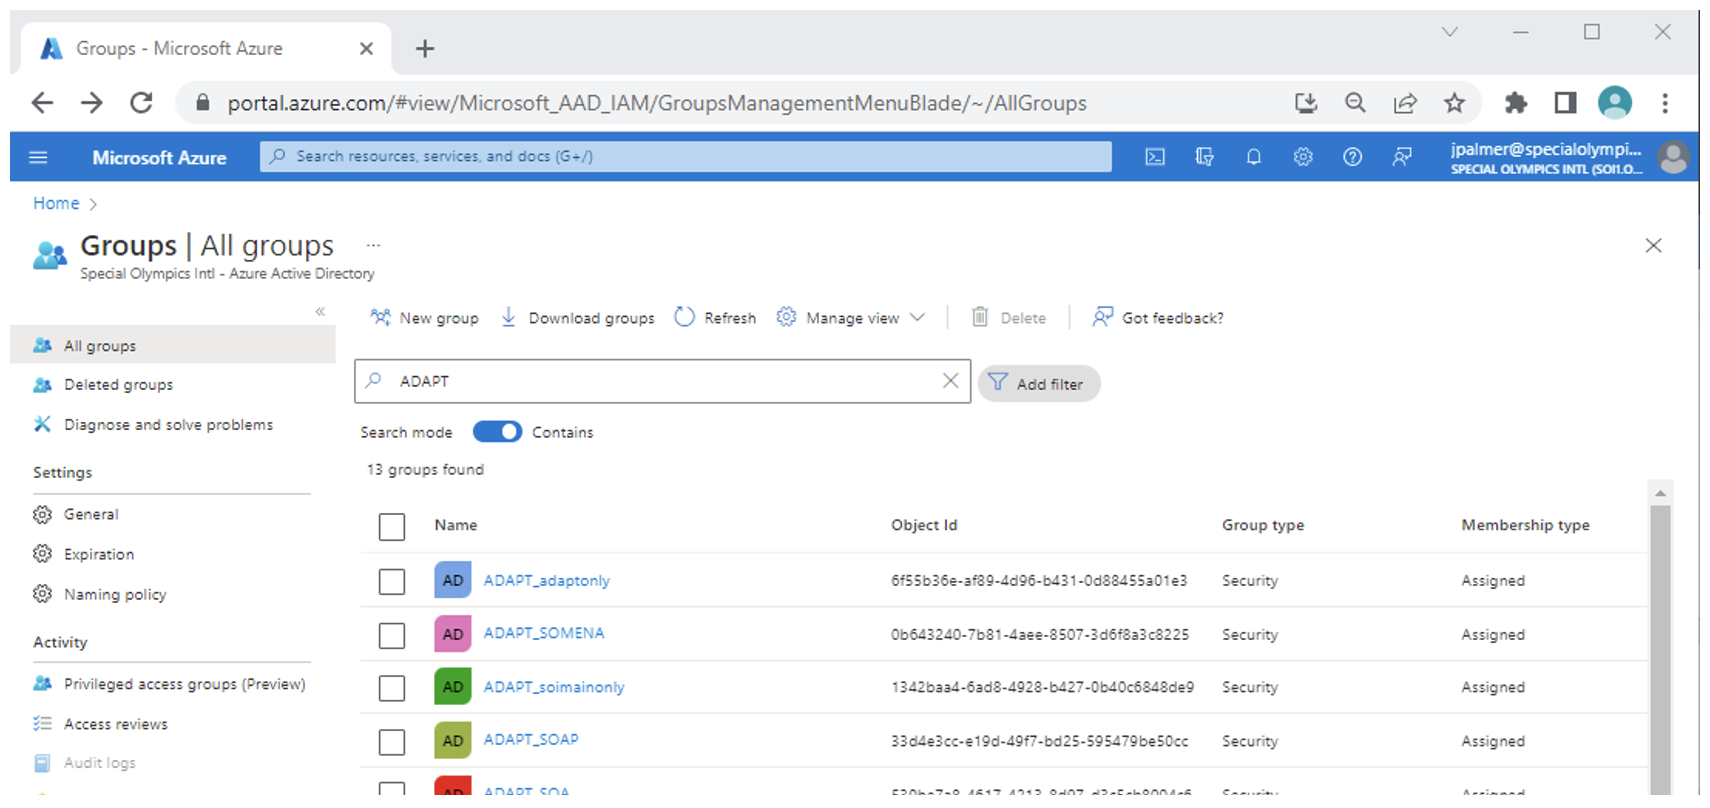Open the ADAPT_SOAP group
Image resolution: width=1710 pixels, height=808 pixels.
[x=531, y=739]
